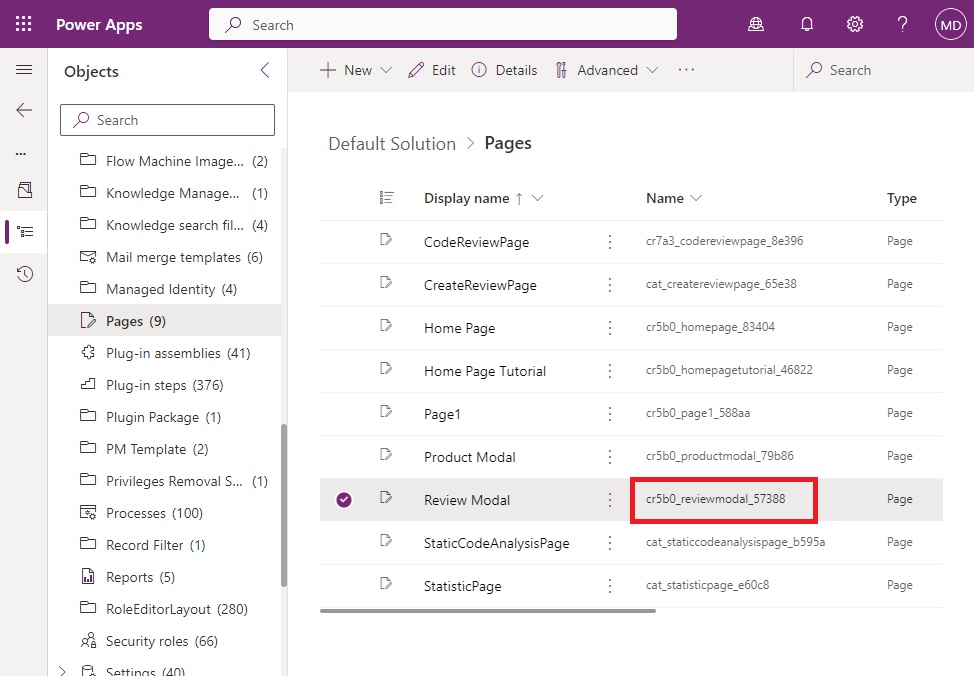Screen dimensions: 974x676
Task: Open the MD account avatar
Action: tap(949, 24)
